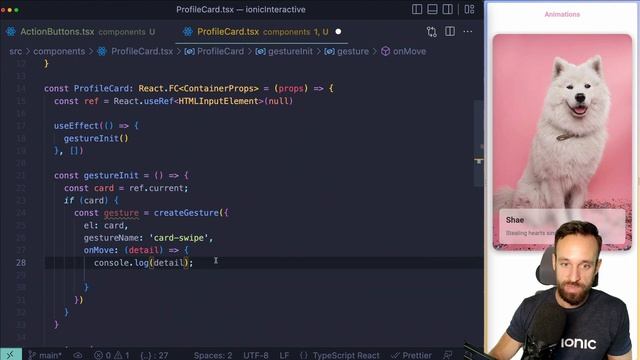The height and width of the screenshot is (360, 640).
Task: Split editor right icon
Action: (x=450, y=31)
